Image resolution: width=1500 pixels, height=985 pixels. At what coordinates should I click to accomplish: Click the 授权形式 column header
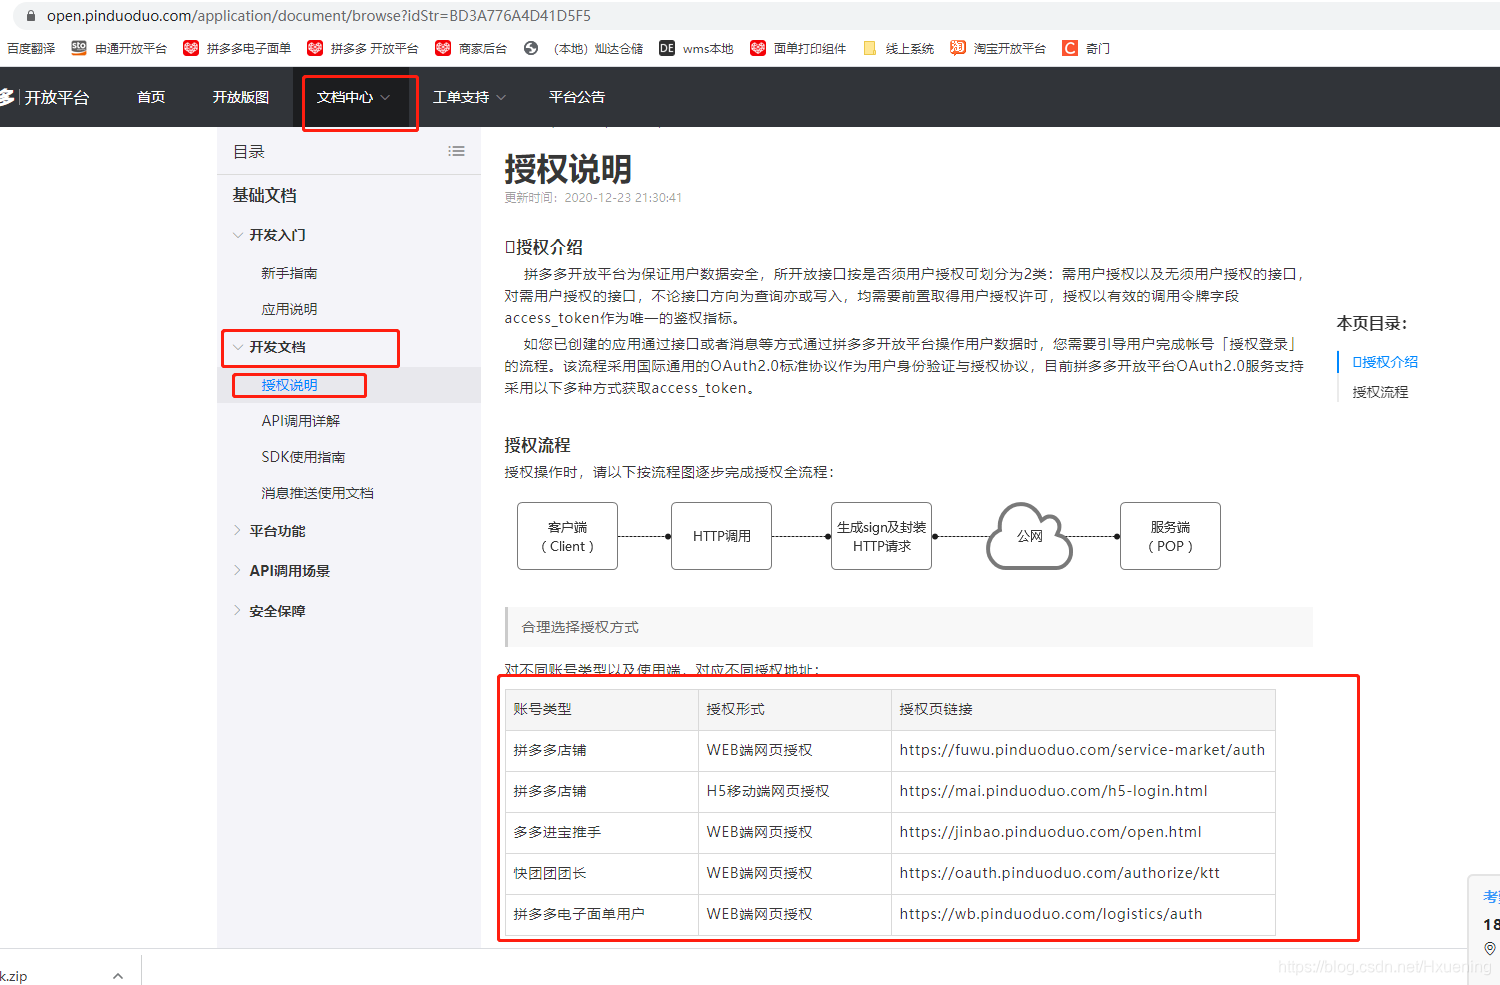pyautogui.click(x=795, y=709)
